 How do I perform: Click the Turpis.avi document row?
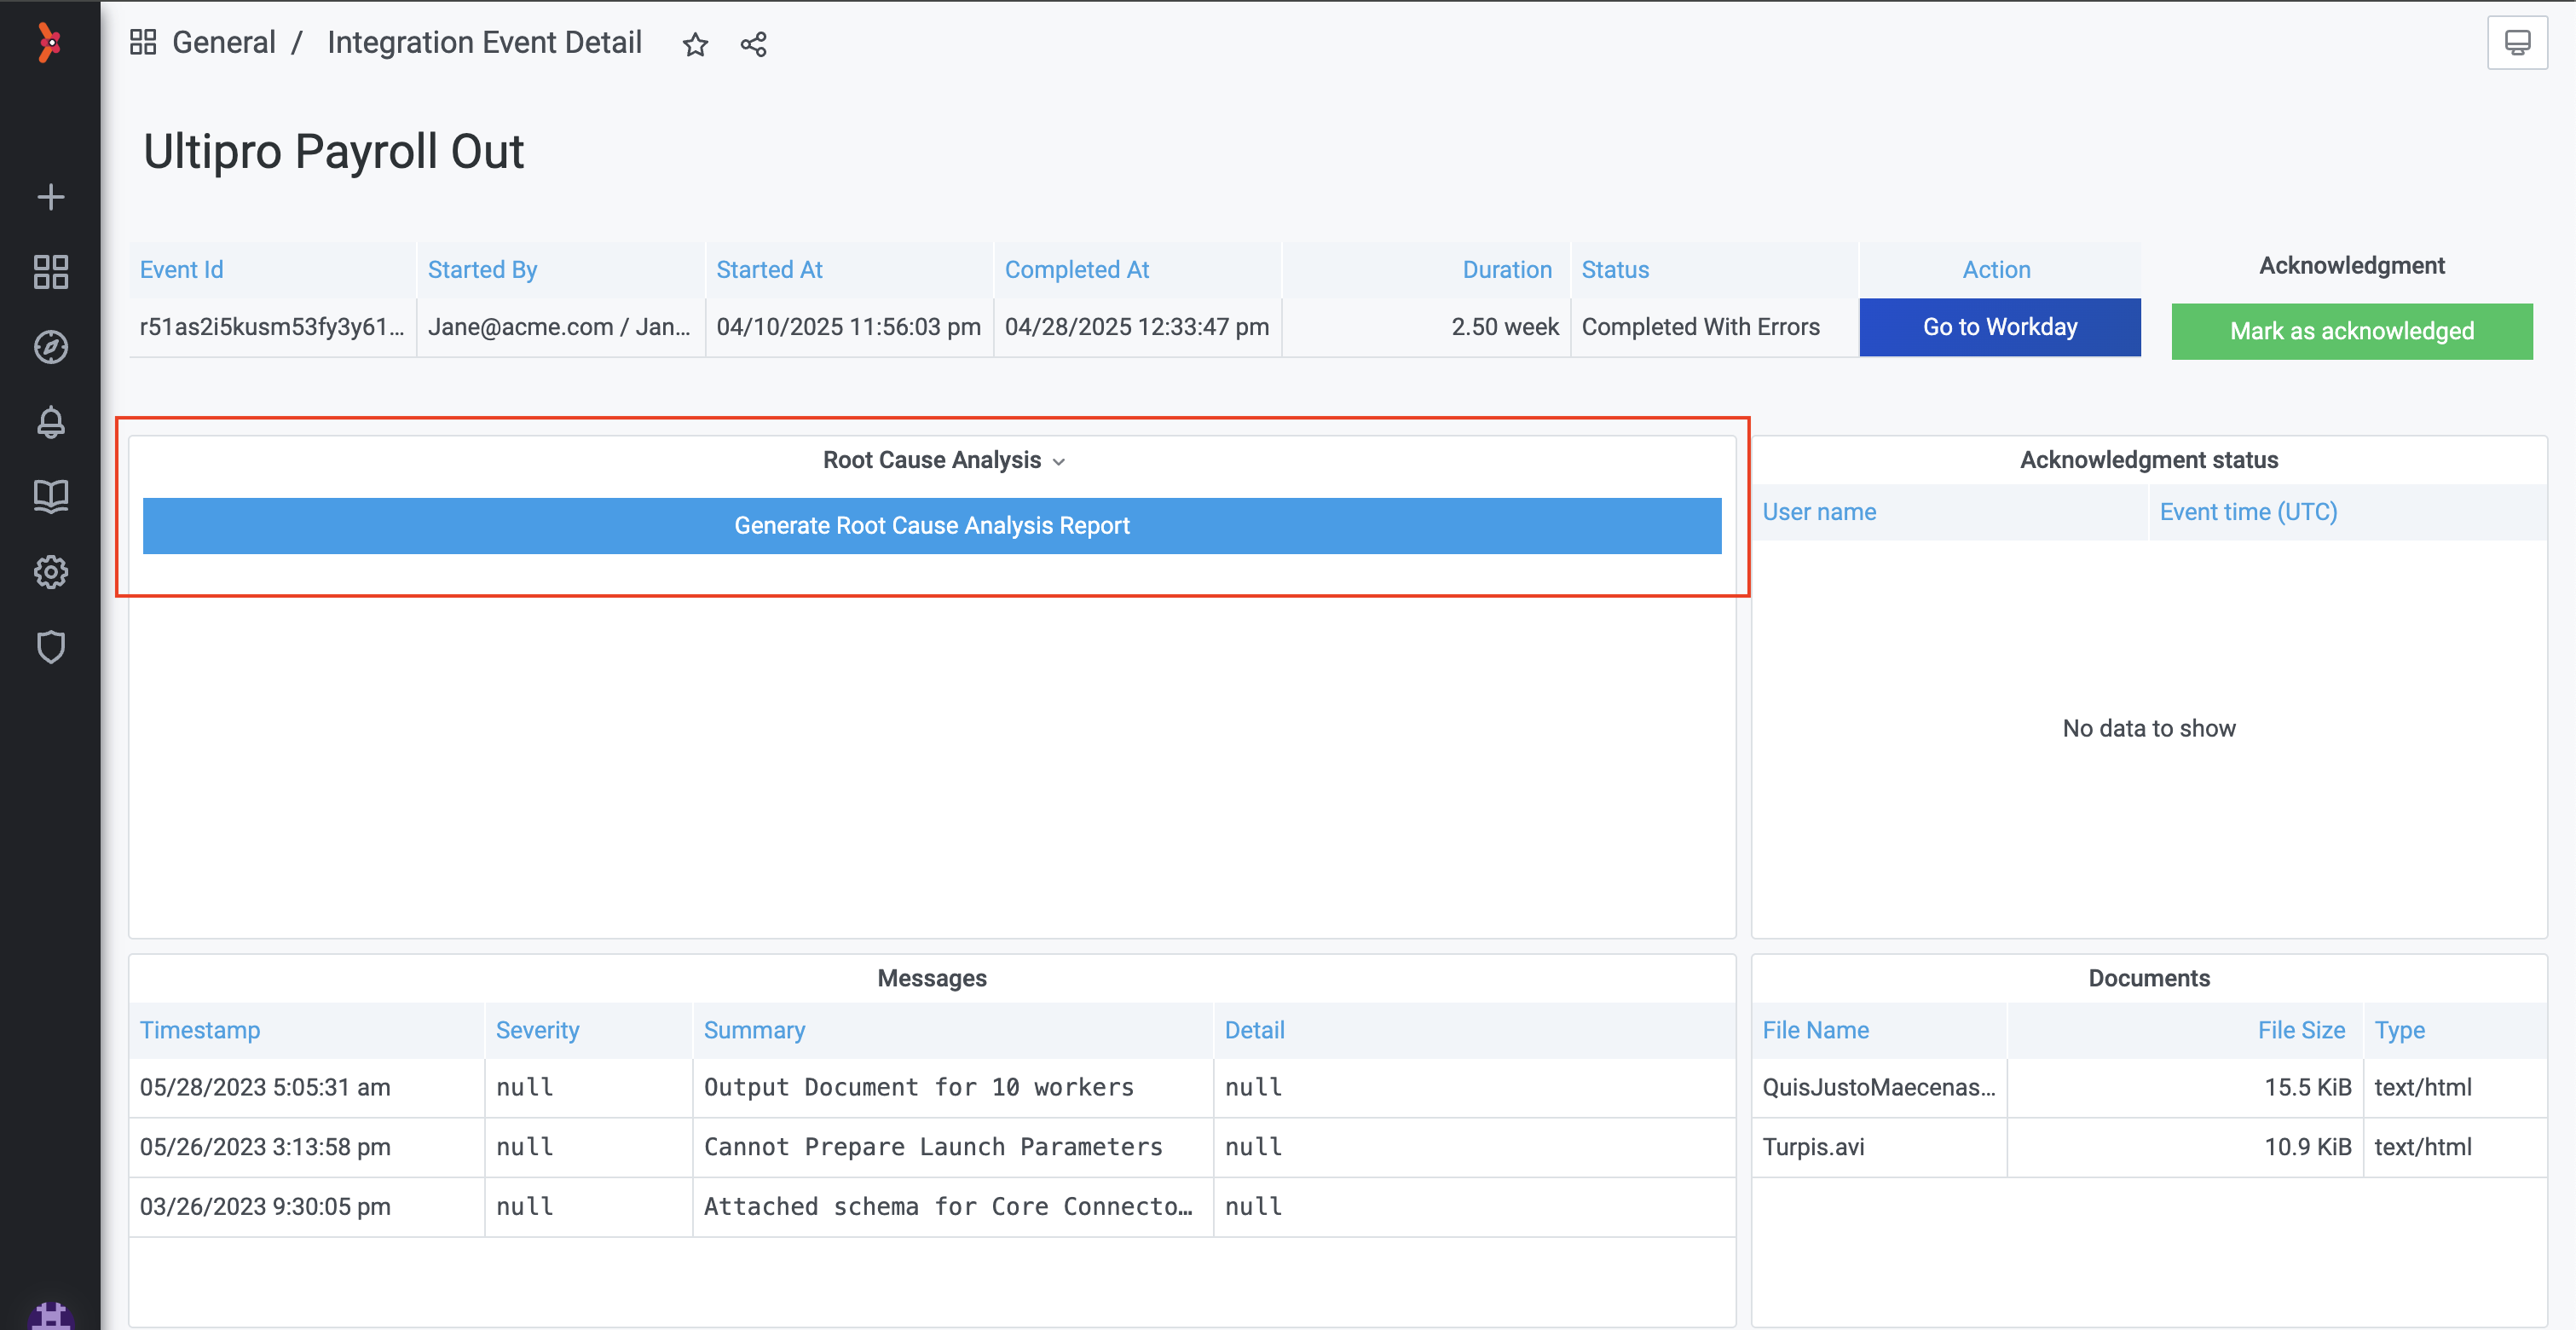click(1813, 1147)
